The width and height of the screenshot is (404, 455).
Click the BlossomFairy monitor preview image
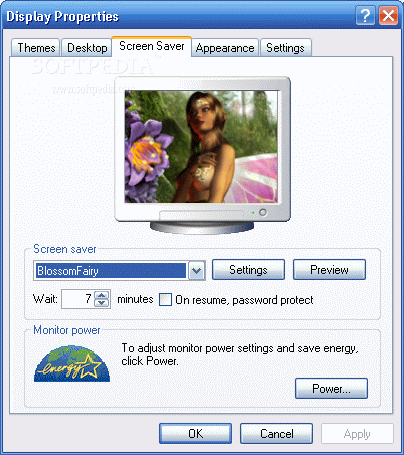(201, 147)
